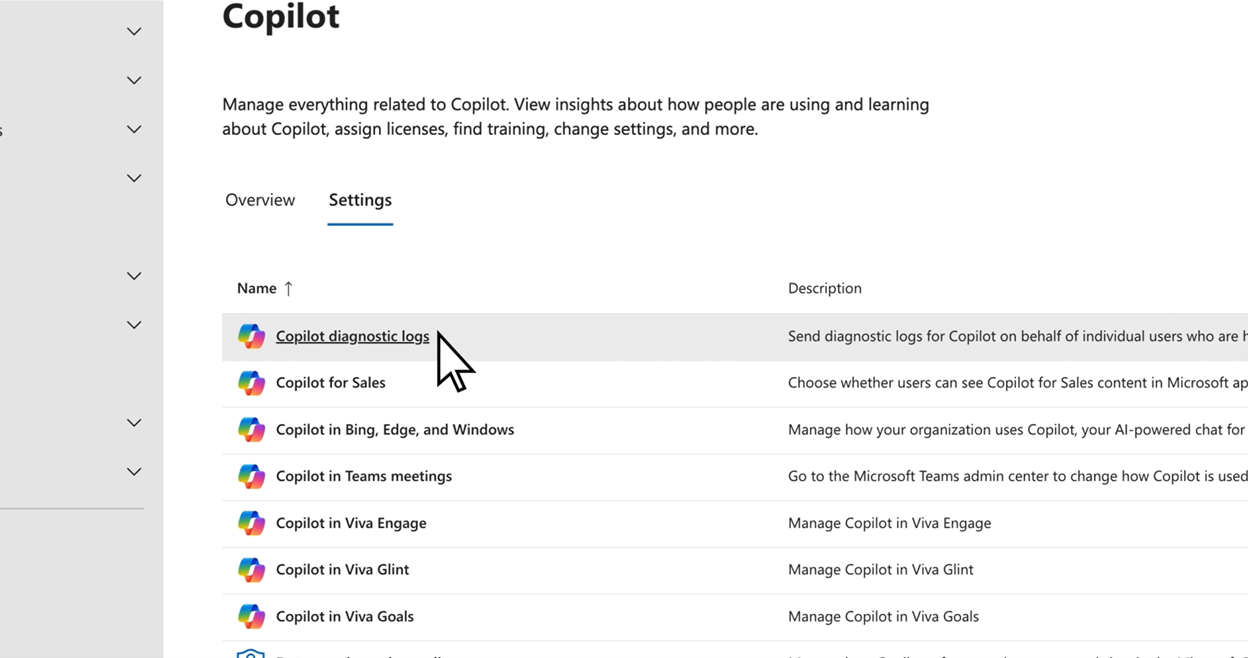
Task: Click the Copilot in Viva Glint icon
Action: (251, 569)
